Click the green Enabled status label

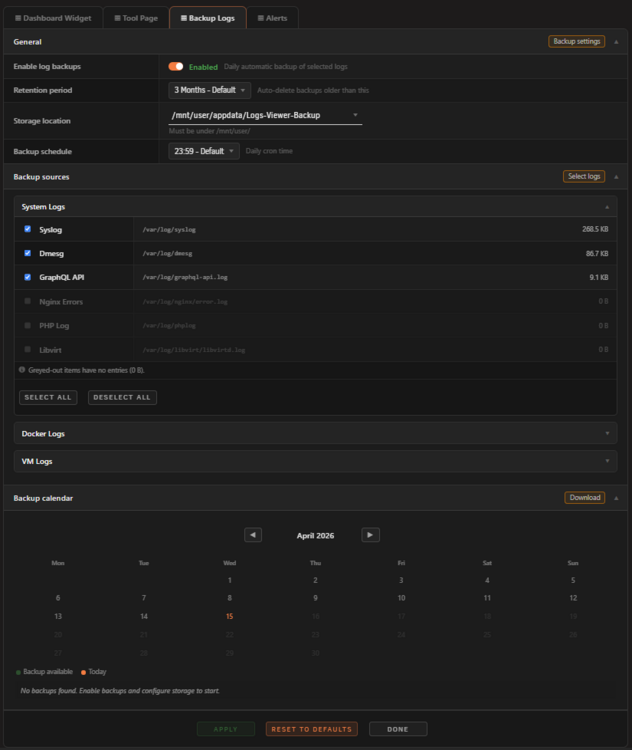[x=203, y=67]
